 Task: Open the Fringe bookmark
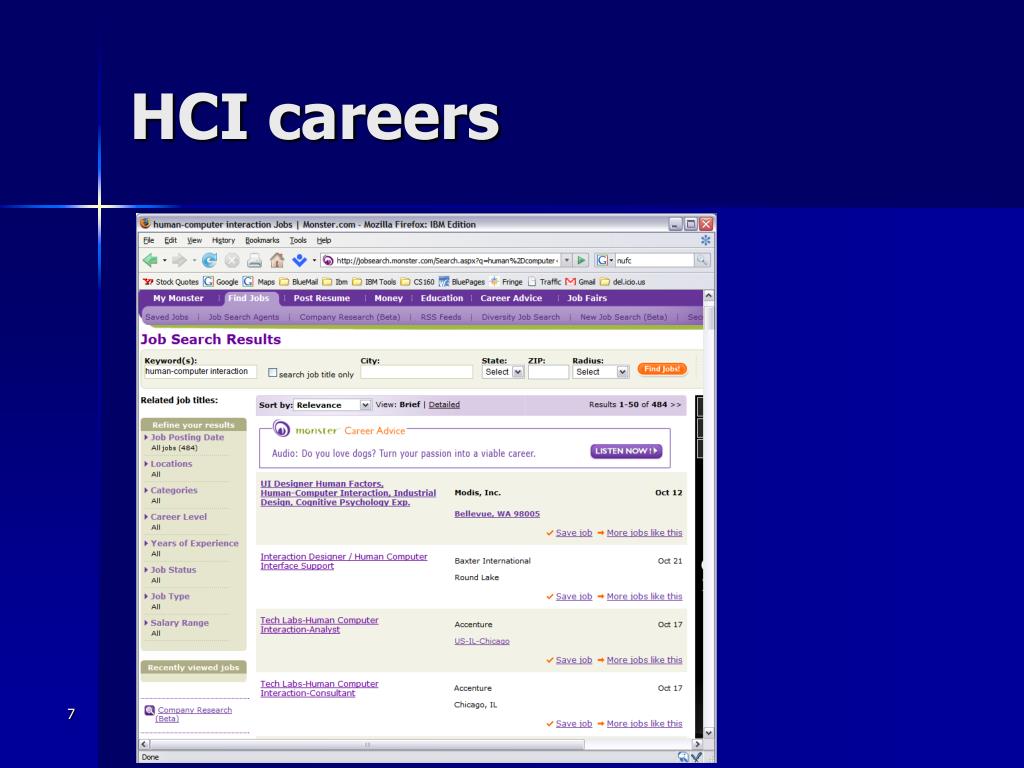[x=506, y=282]
